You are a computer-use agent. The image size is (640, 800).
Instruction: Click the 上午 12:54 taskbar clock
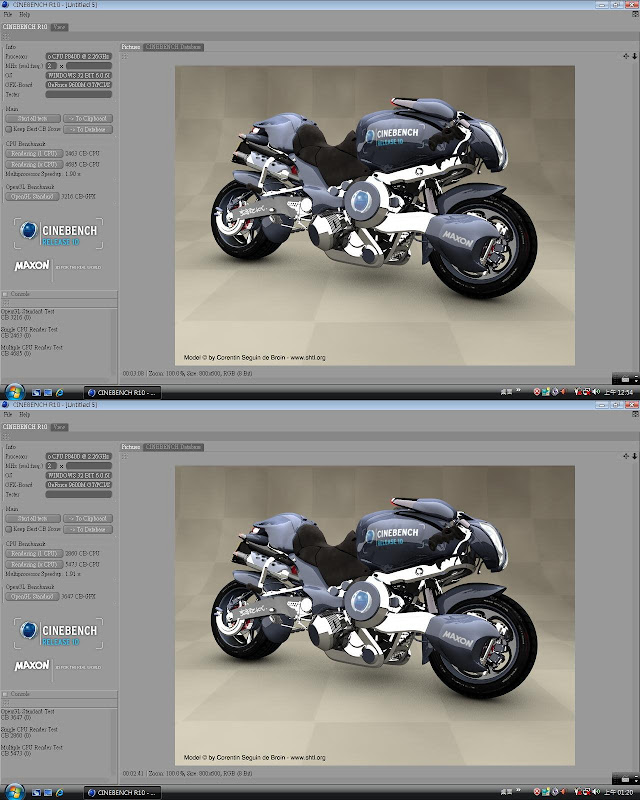pos(618,392)
